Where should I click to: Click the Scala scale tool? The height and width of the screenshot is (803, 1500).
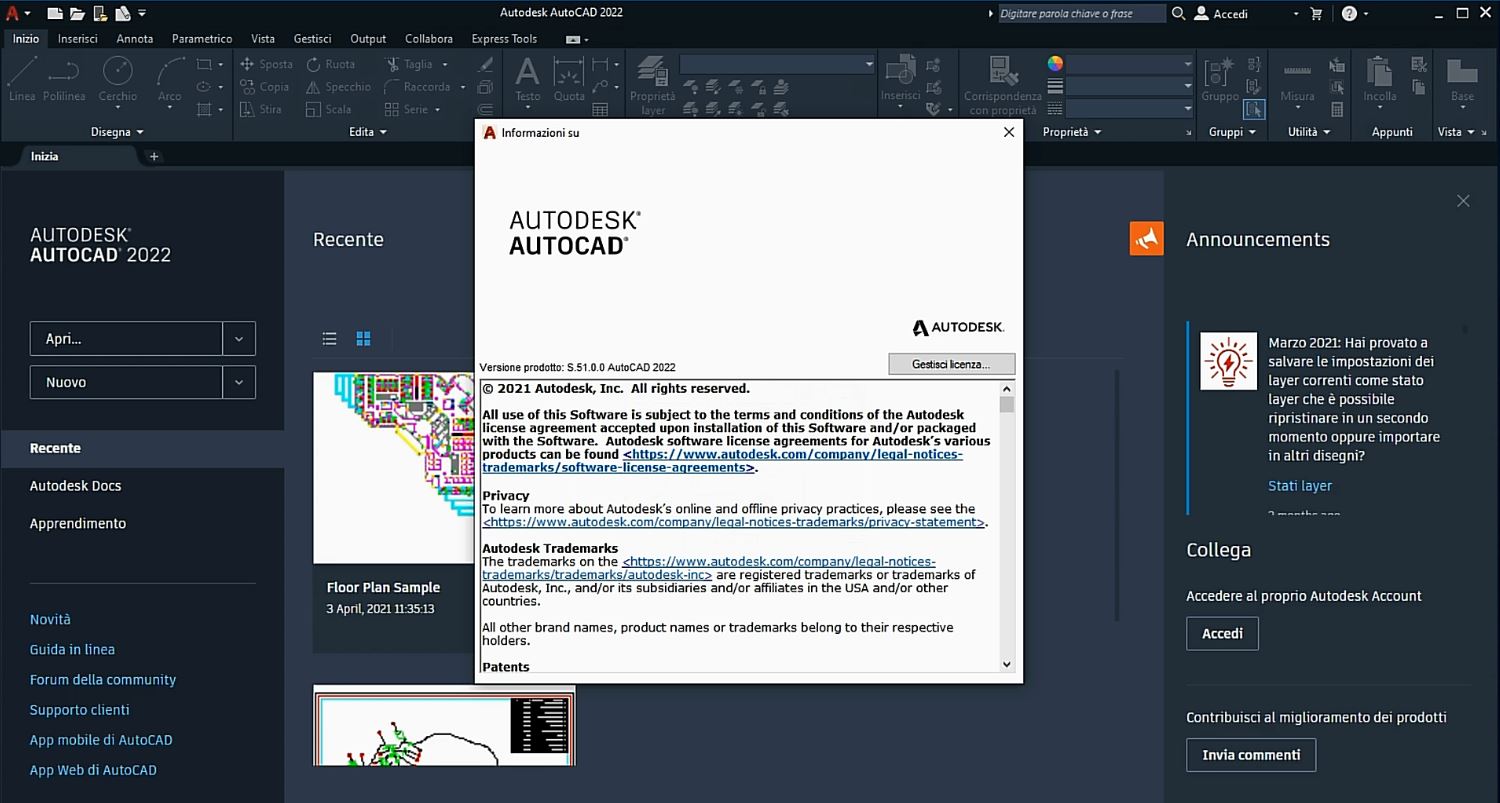pyautogui.click(x=329, y=109)
